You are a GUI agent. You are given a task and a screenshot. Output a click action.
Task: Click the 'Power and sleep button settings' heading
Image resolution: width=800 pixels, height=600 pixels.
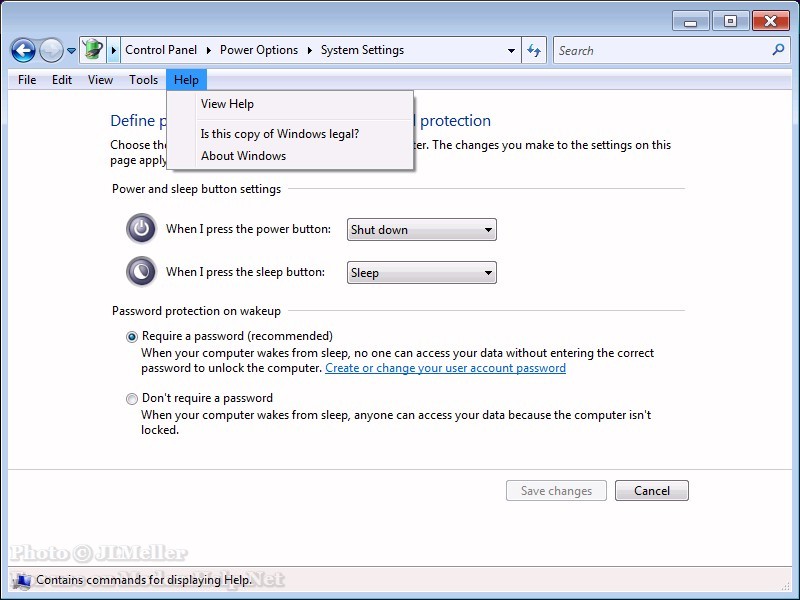[196, 189]
